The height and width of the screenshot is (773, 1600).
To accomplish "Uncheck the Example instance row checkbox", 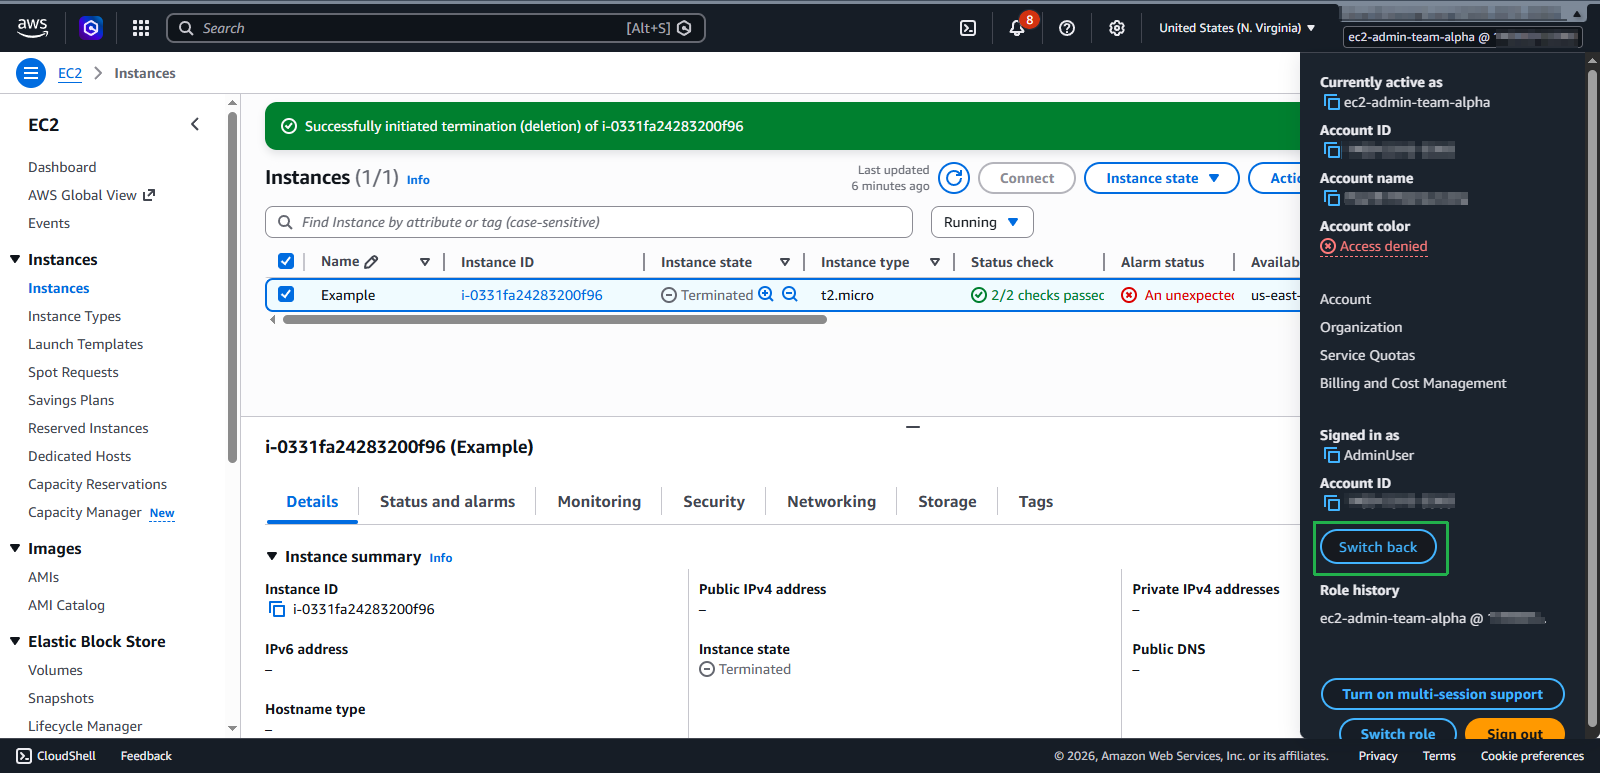I will point(286,294).
